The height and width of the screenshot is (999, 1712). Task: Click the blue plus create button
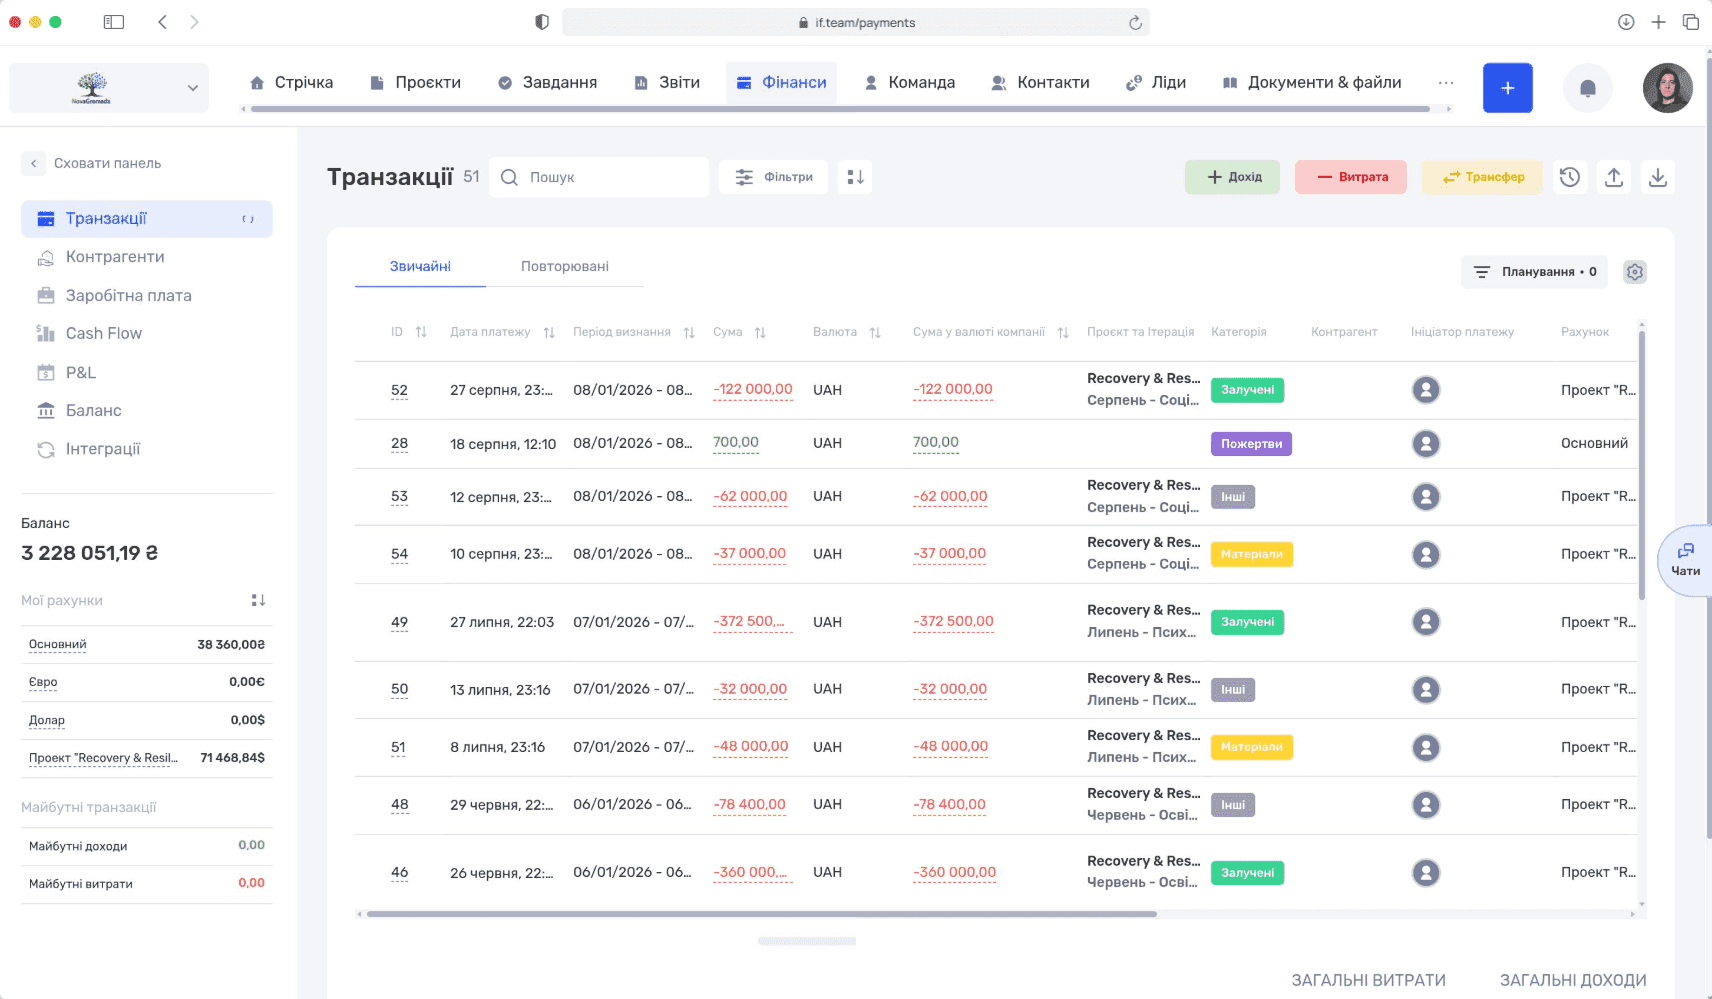click(x=1507, y=88)
